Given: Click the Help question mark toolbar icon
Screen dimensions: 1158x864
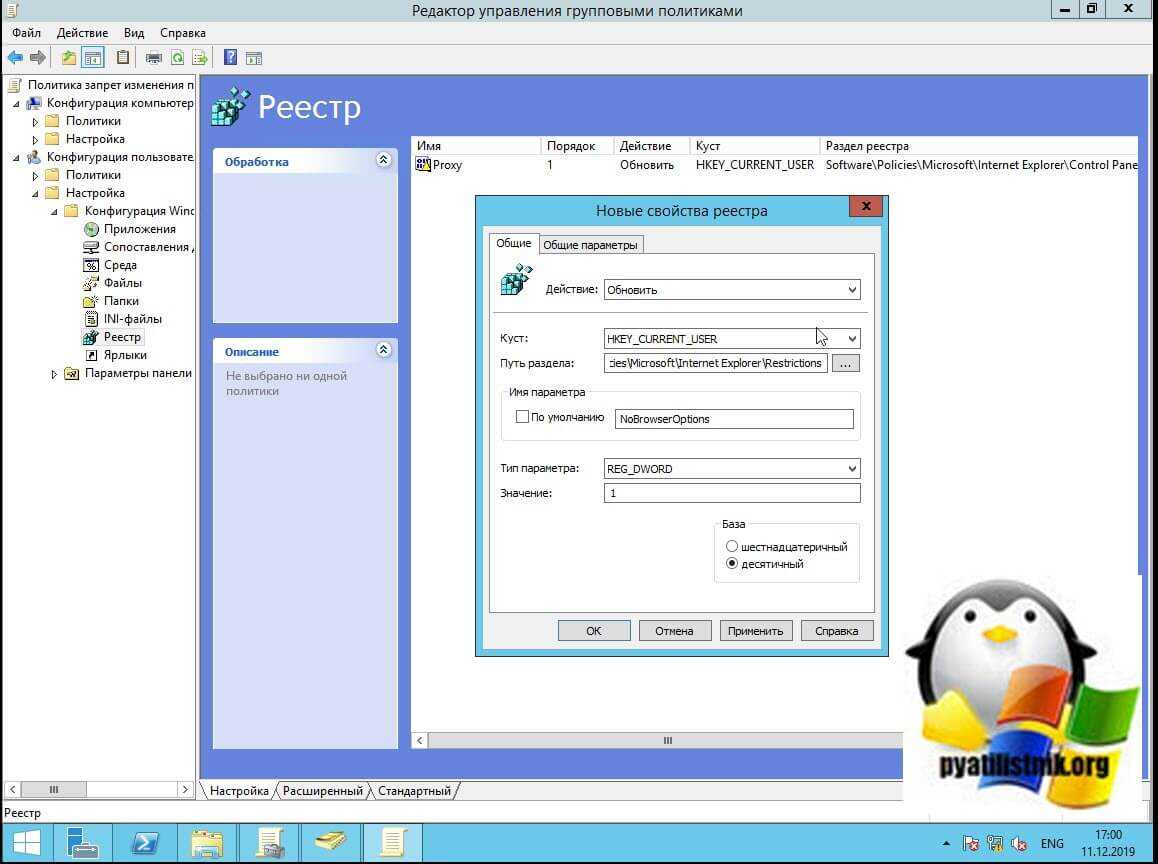Looking at the screenshot, I should [x=230, y=57].
